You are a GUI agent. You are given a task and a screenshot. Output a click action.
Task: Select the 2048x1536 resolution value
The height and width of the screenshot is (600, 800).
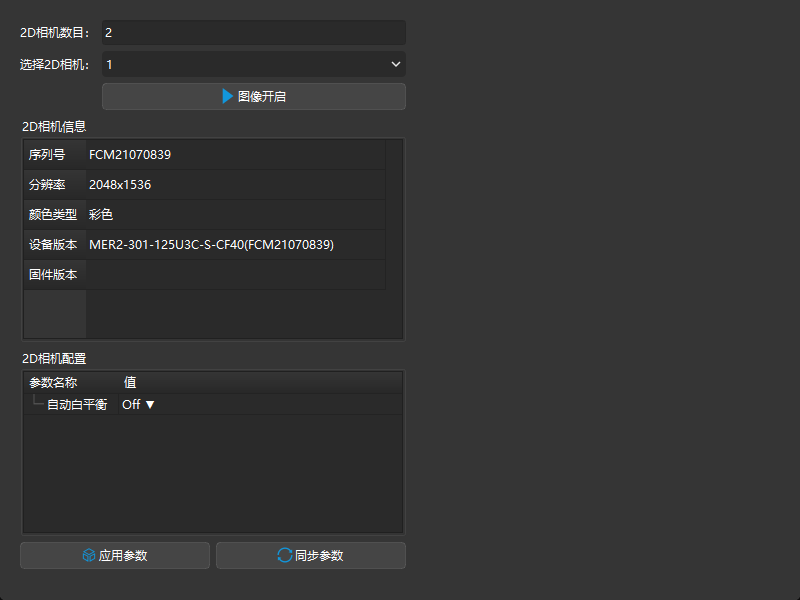tap(235, 185)
